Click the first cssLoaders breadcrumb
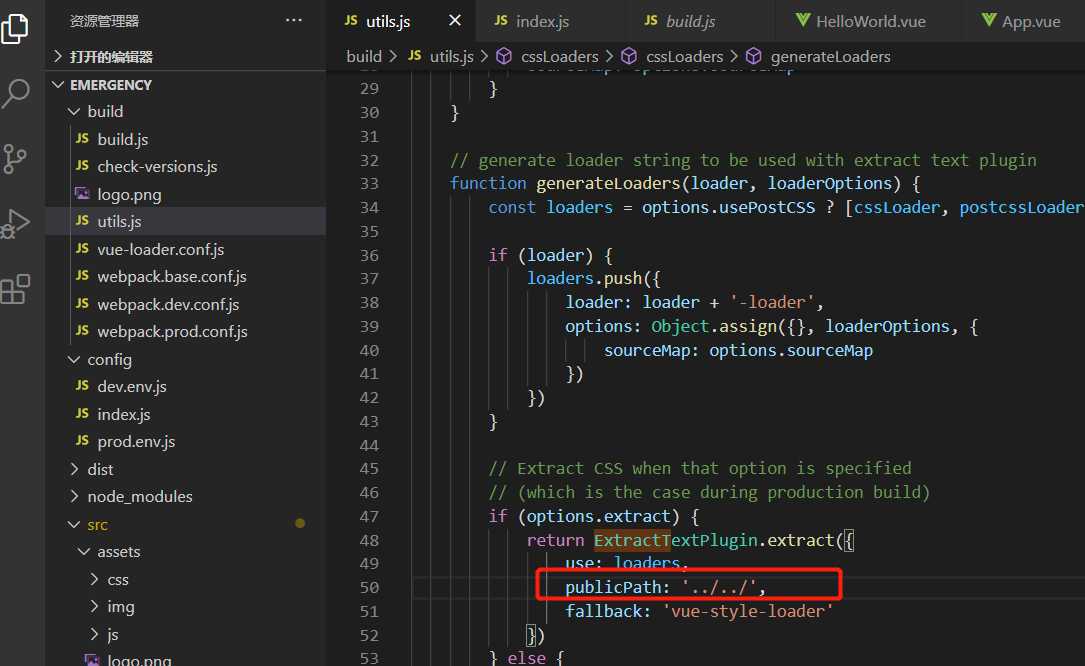 [547, 57]
